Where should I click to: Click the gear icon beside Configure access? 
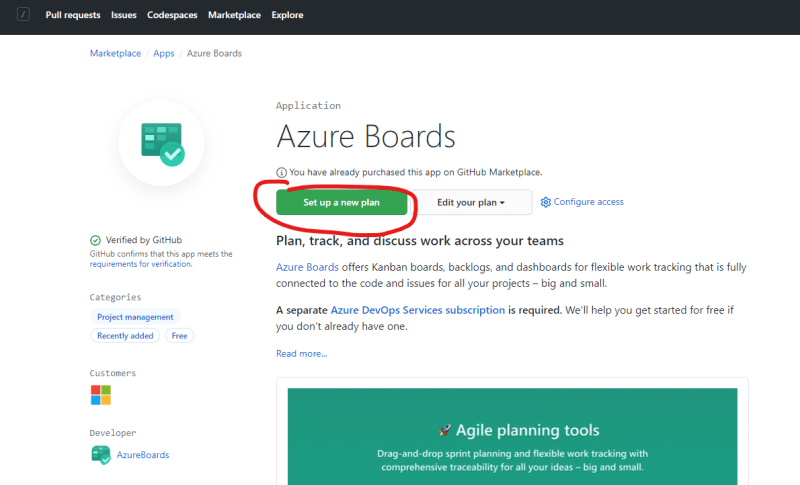(x=545, y=202)
